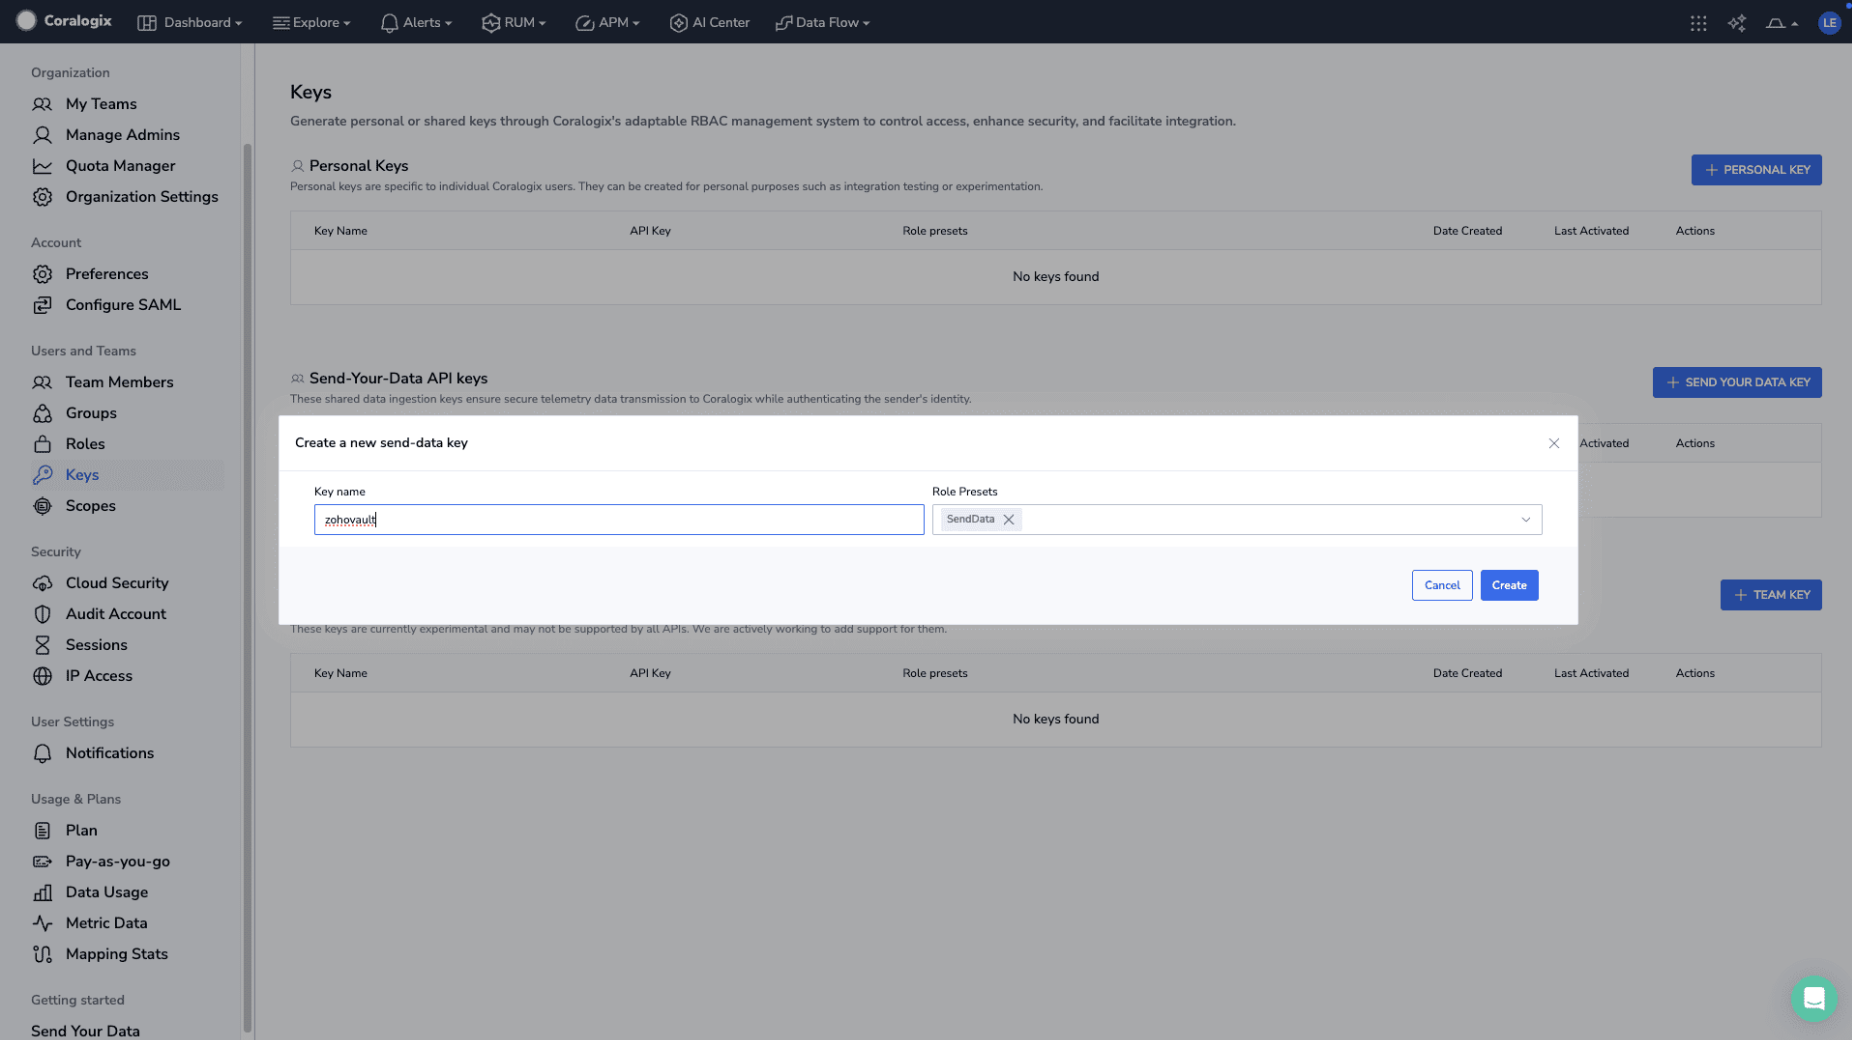This screenshot has height=1040, width=1852.
Task: Open Organization Settings page
Action: coord(142,197)
